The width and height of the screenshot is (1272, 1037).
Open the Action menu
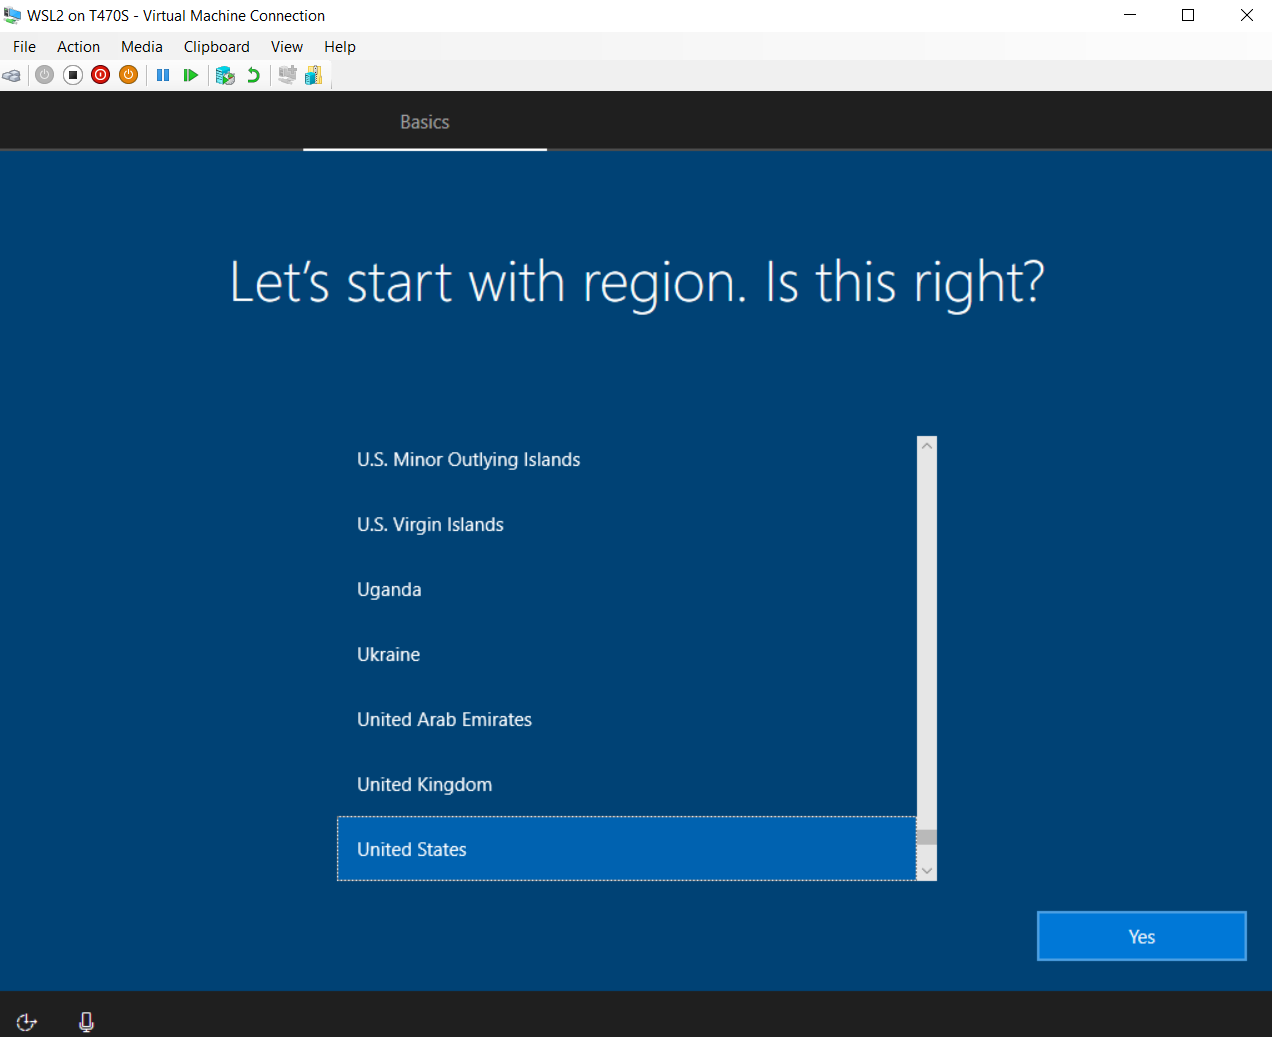point(78,46)
